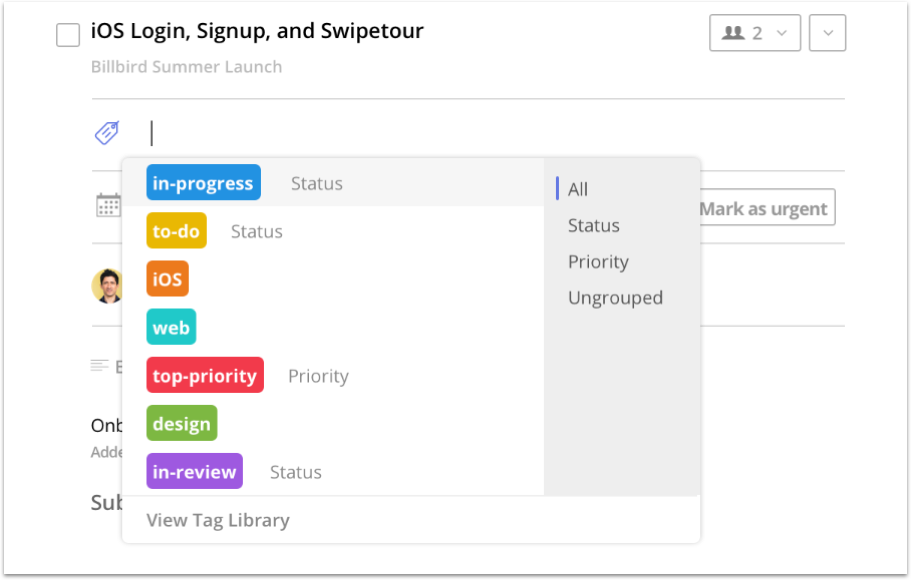
Task: Select the All tag group filter
Action: tap(578, 189)
